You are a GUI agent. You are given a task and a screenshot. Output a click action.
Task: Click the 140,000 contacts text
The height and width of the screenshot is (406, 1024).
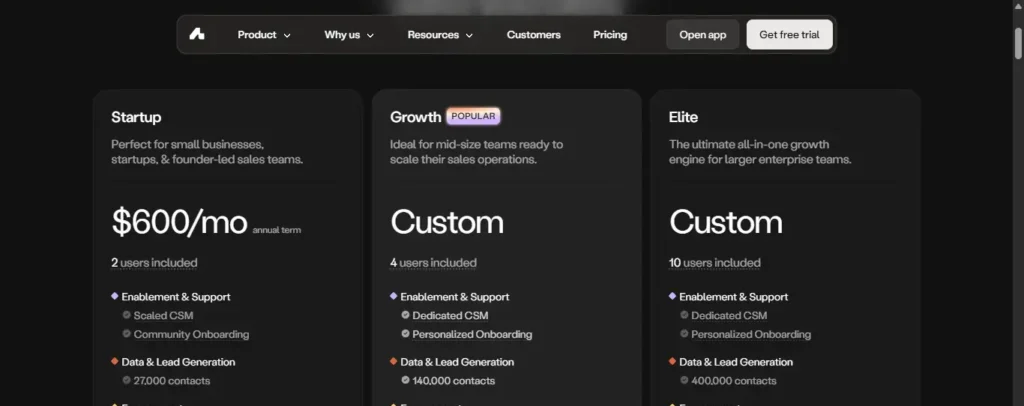coord(454,381)
